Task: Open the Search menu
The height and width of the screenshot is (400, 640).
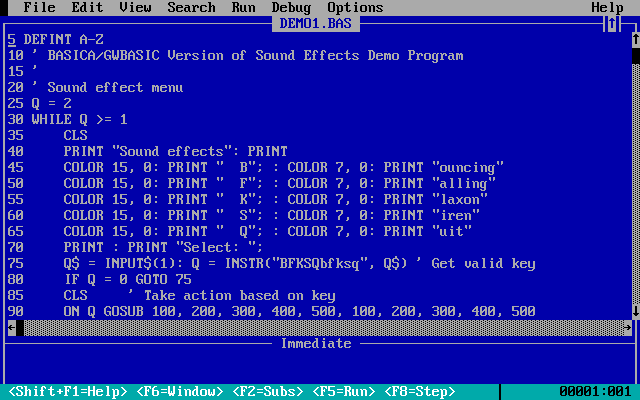Action: (x=191, y=8)
